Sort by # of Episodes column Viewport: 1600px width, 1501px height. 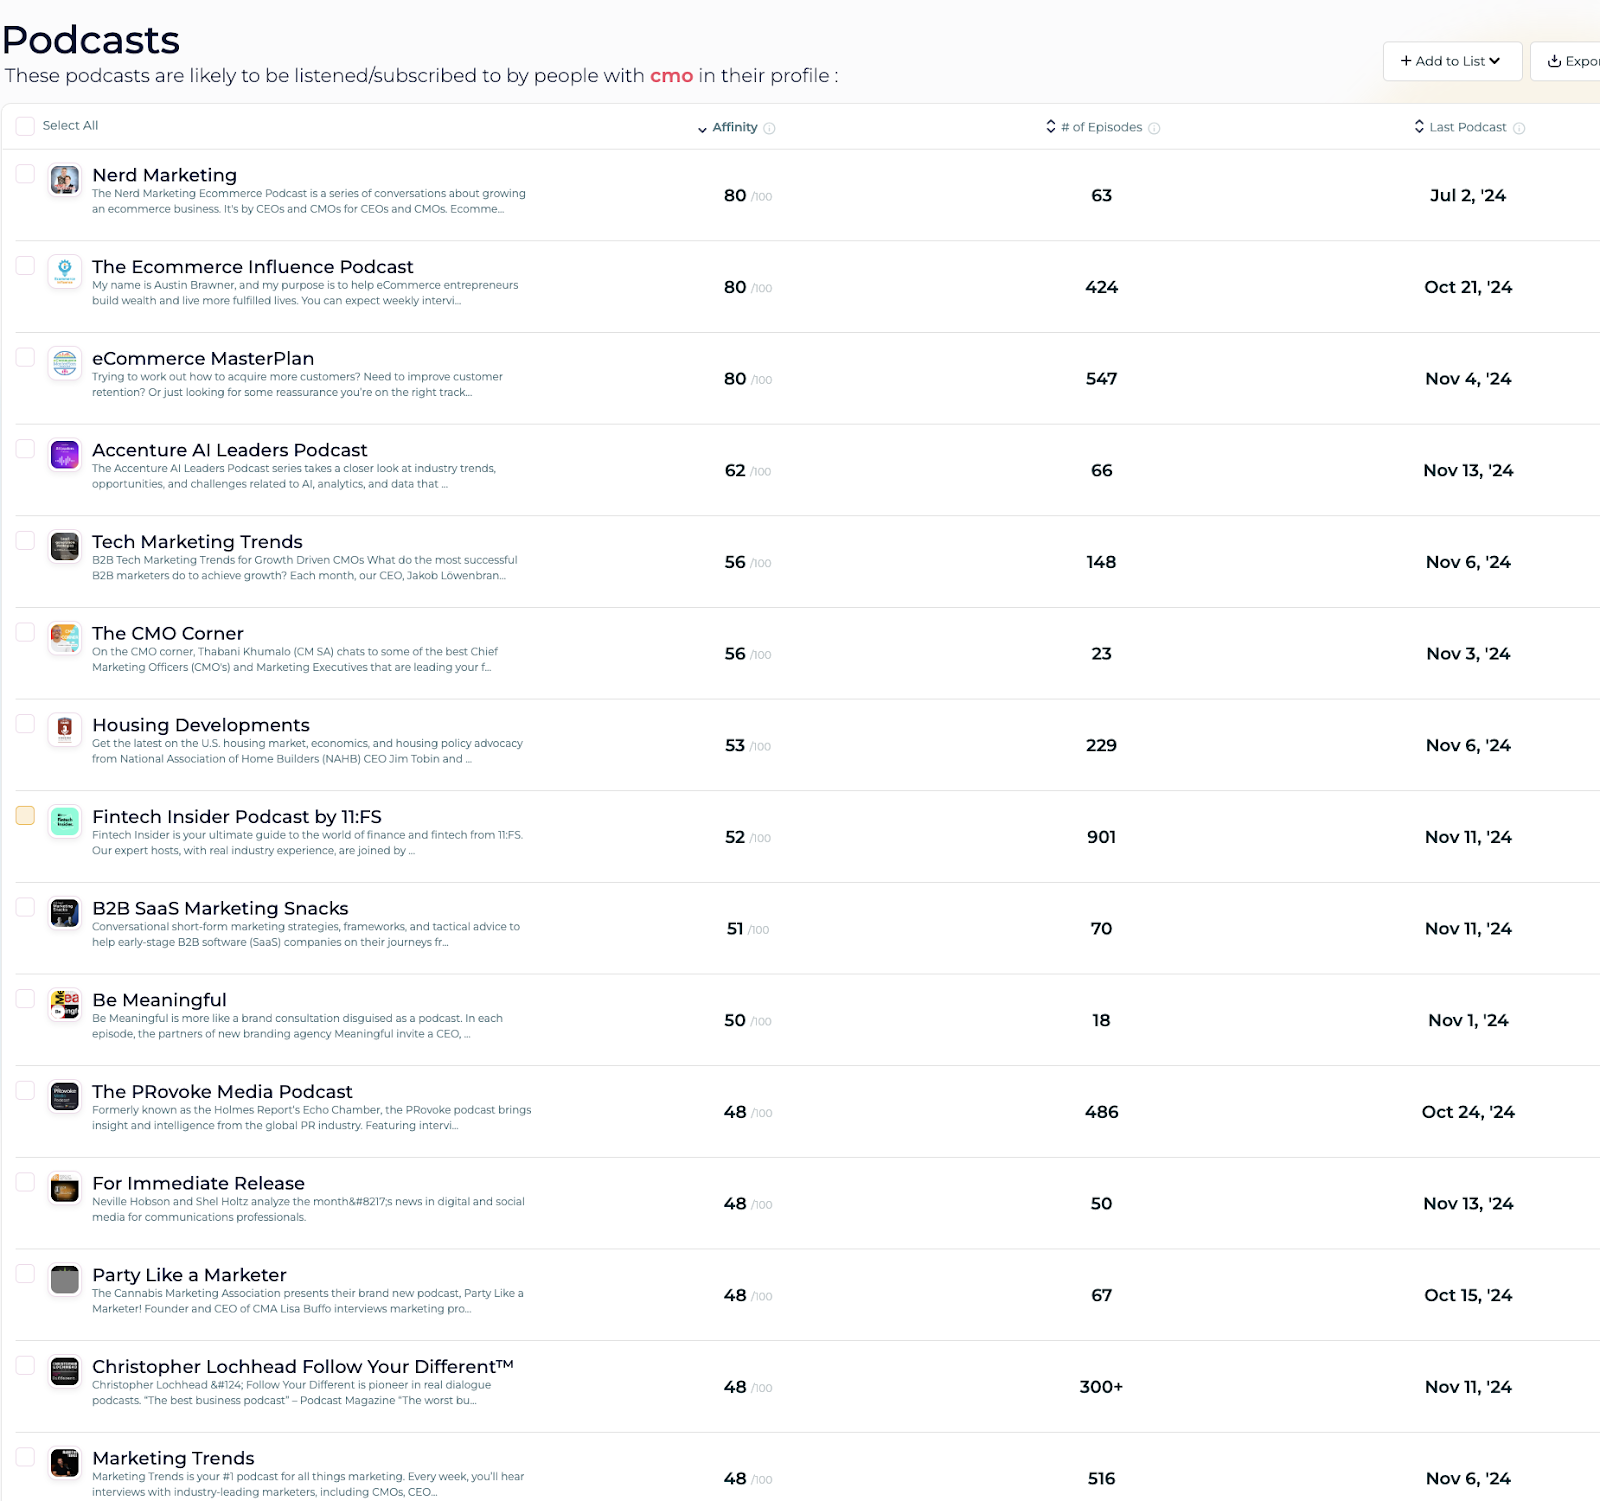tap(1094, 127)
